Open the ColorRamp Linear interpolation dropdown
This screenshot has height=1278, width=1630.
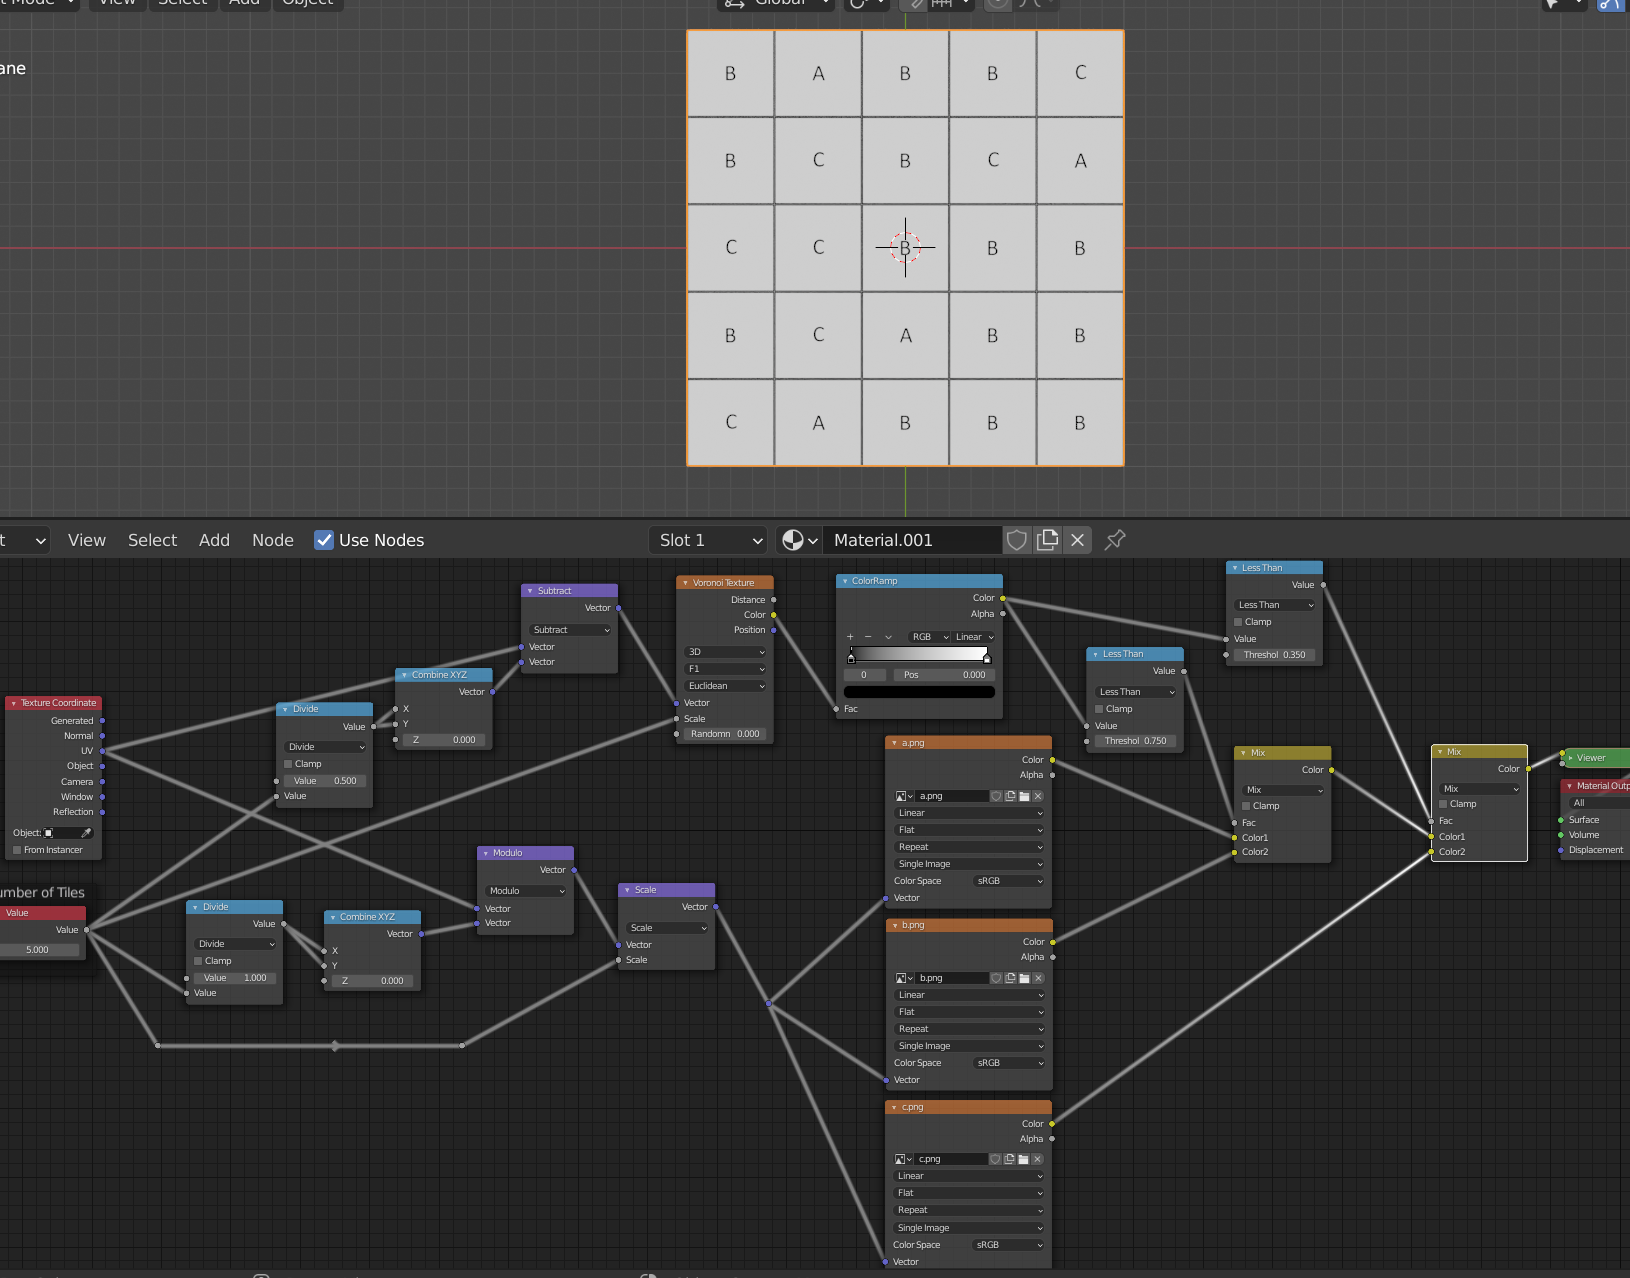pos(975,637)
